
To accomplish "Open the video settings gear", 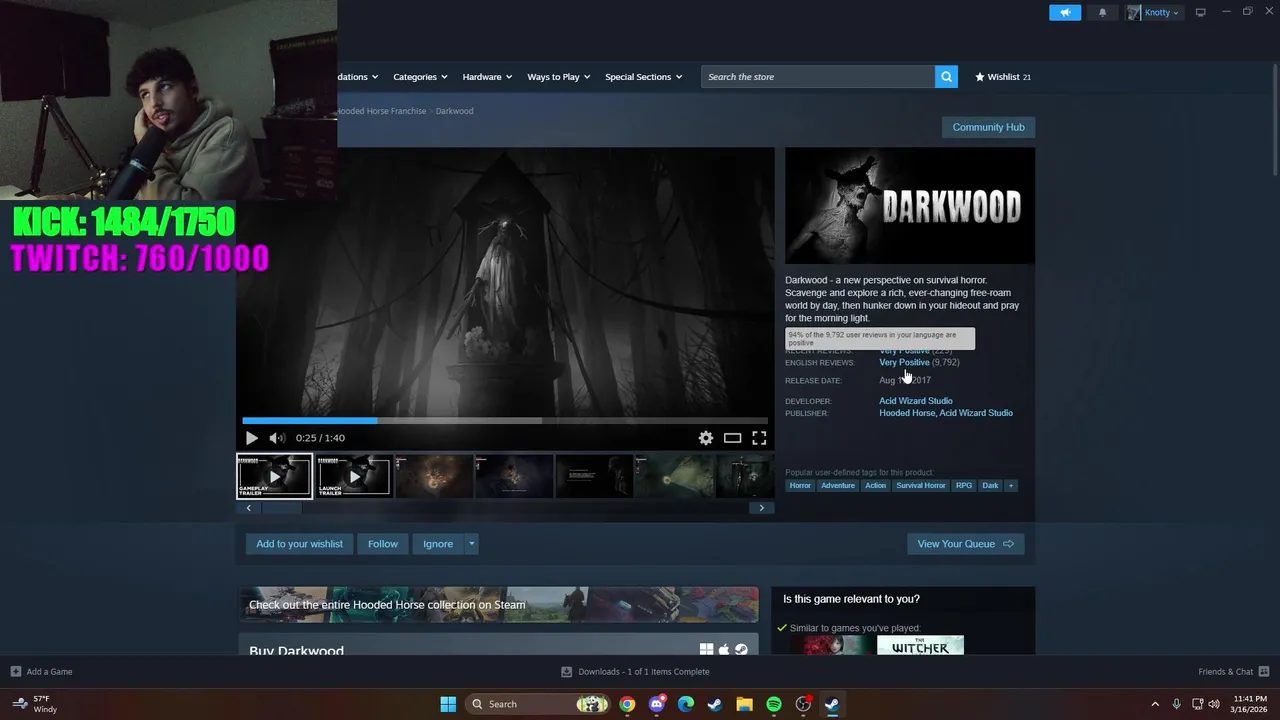I will pyautogui.click(x=706, y=438).
